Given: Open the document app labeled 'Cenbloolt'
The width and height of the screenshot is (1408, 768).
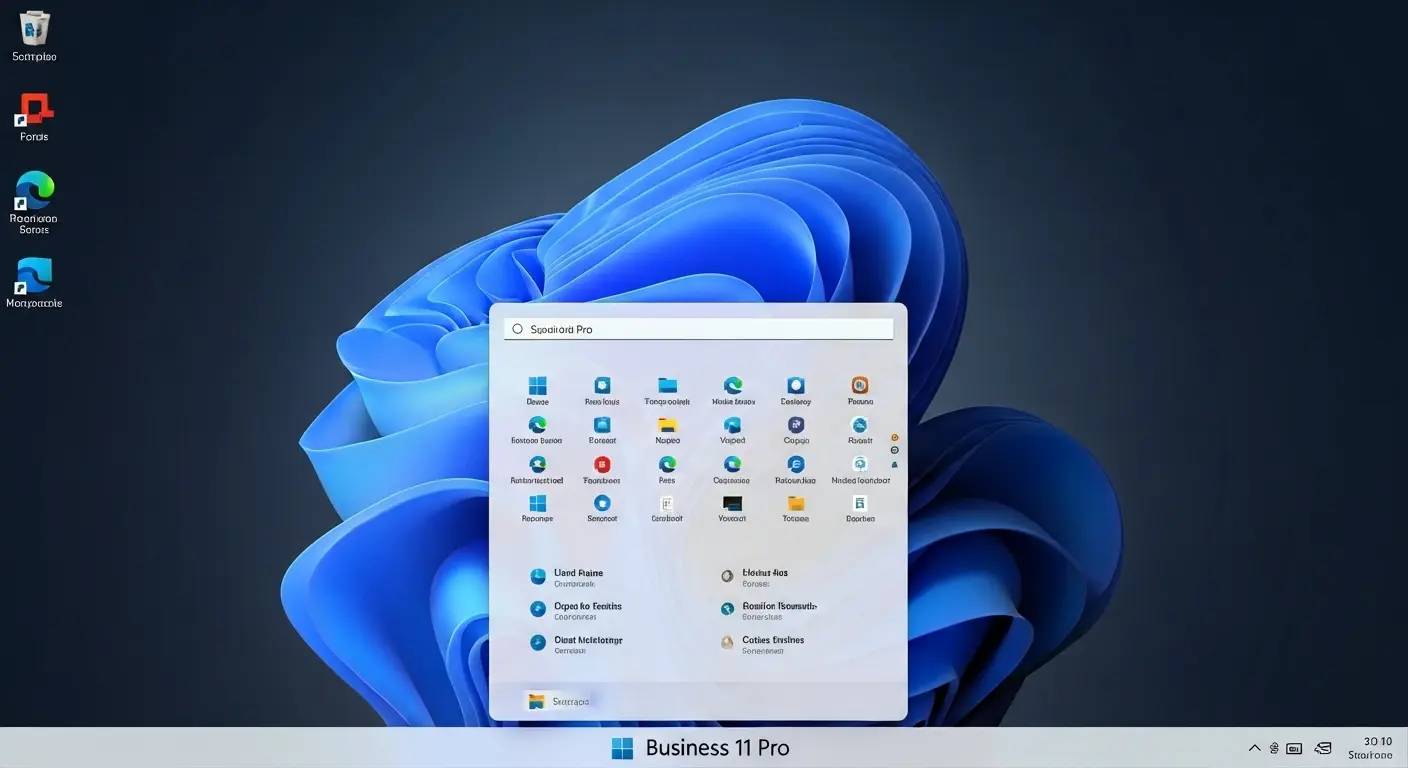Looking at the screenshot, I should [x=667, y=510].
